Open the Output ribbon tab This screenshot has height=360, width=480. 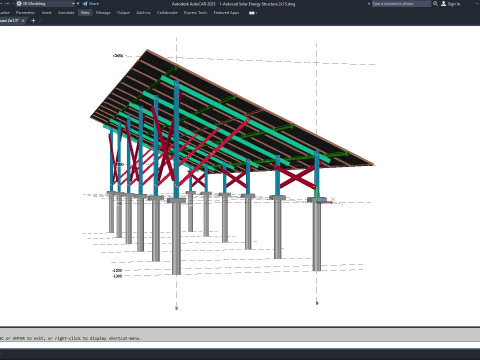point(123,13)
